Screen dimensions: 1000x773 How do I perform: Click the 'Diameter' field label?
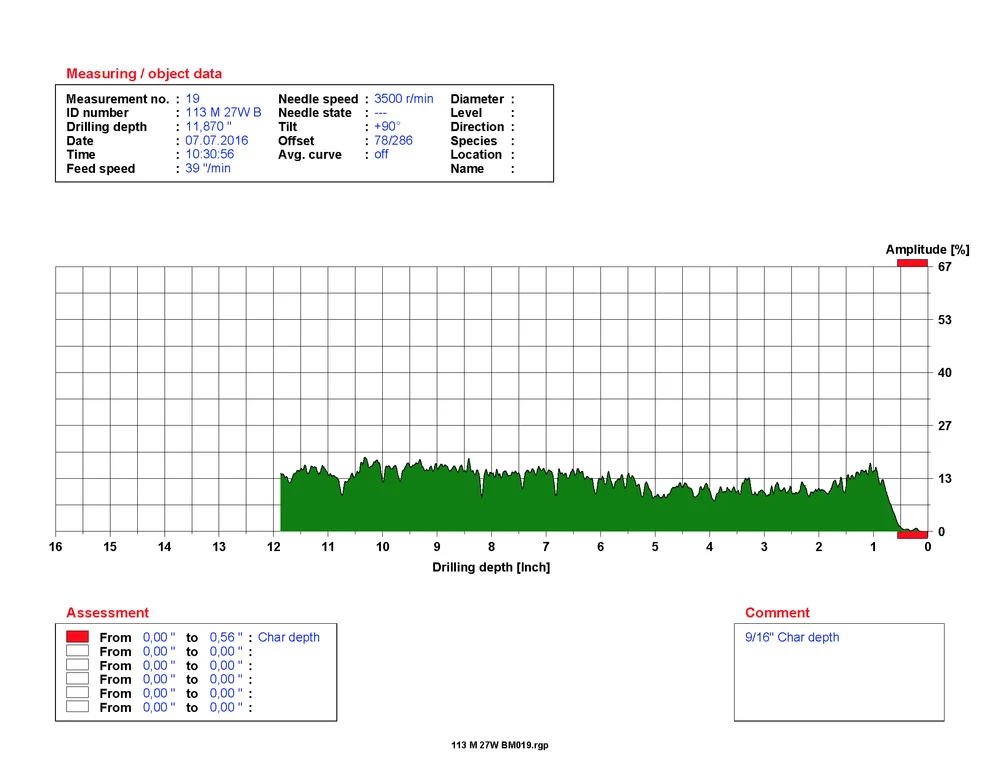coord(477,99)
